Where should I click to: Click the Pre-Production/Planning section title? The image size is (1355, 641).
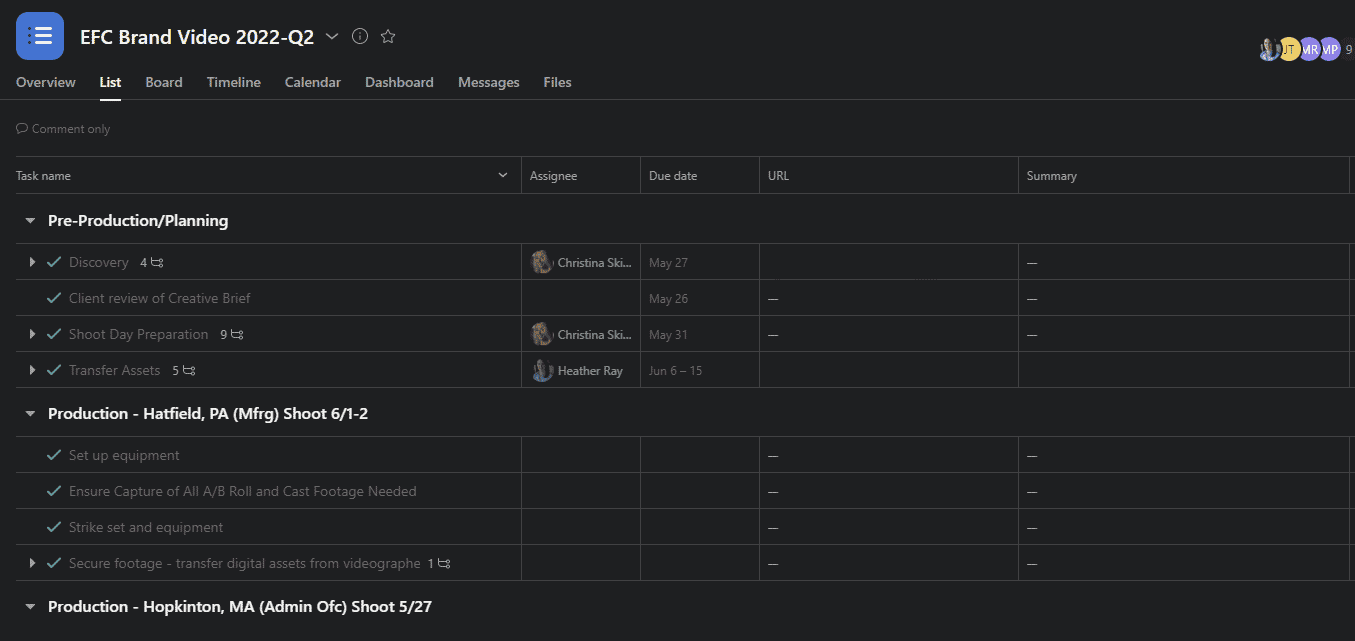click(x=138, y=220)
